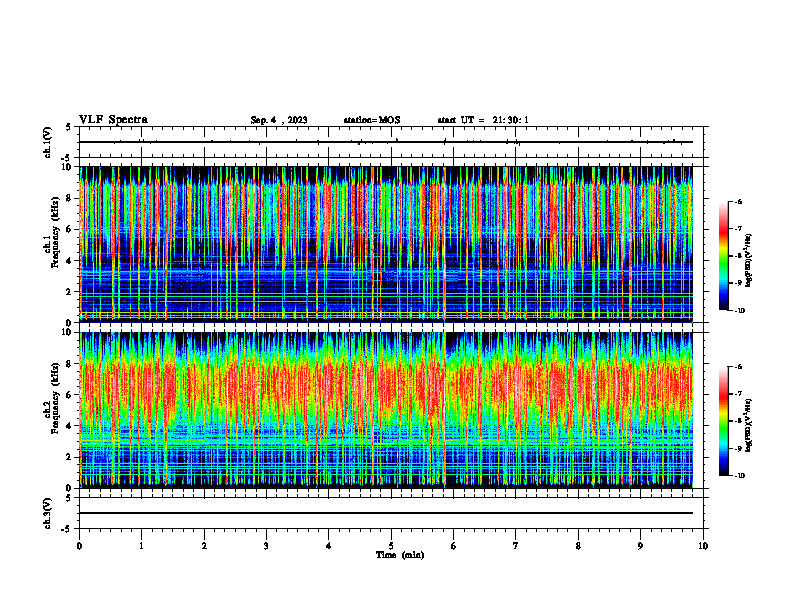Viewport: 792px width, 612px height.
Task: Click the 'VLF Spectra' title text
Action: [113, 120]
